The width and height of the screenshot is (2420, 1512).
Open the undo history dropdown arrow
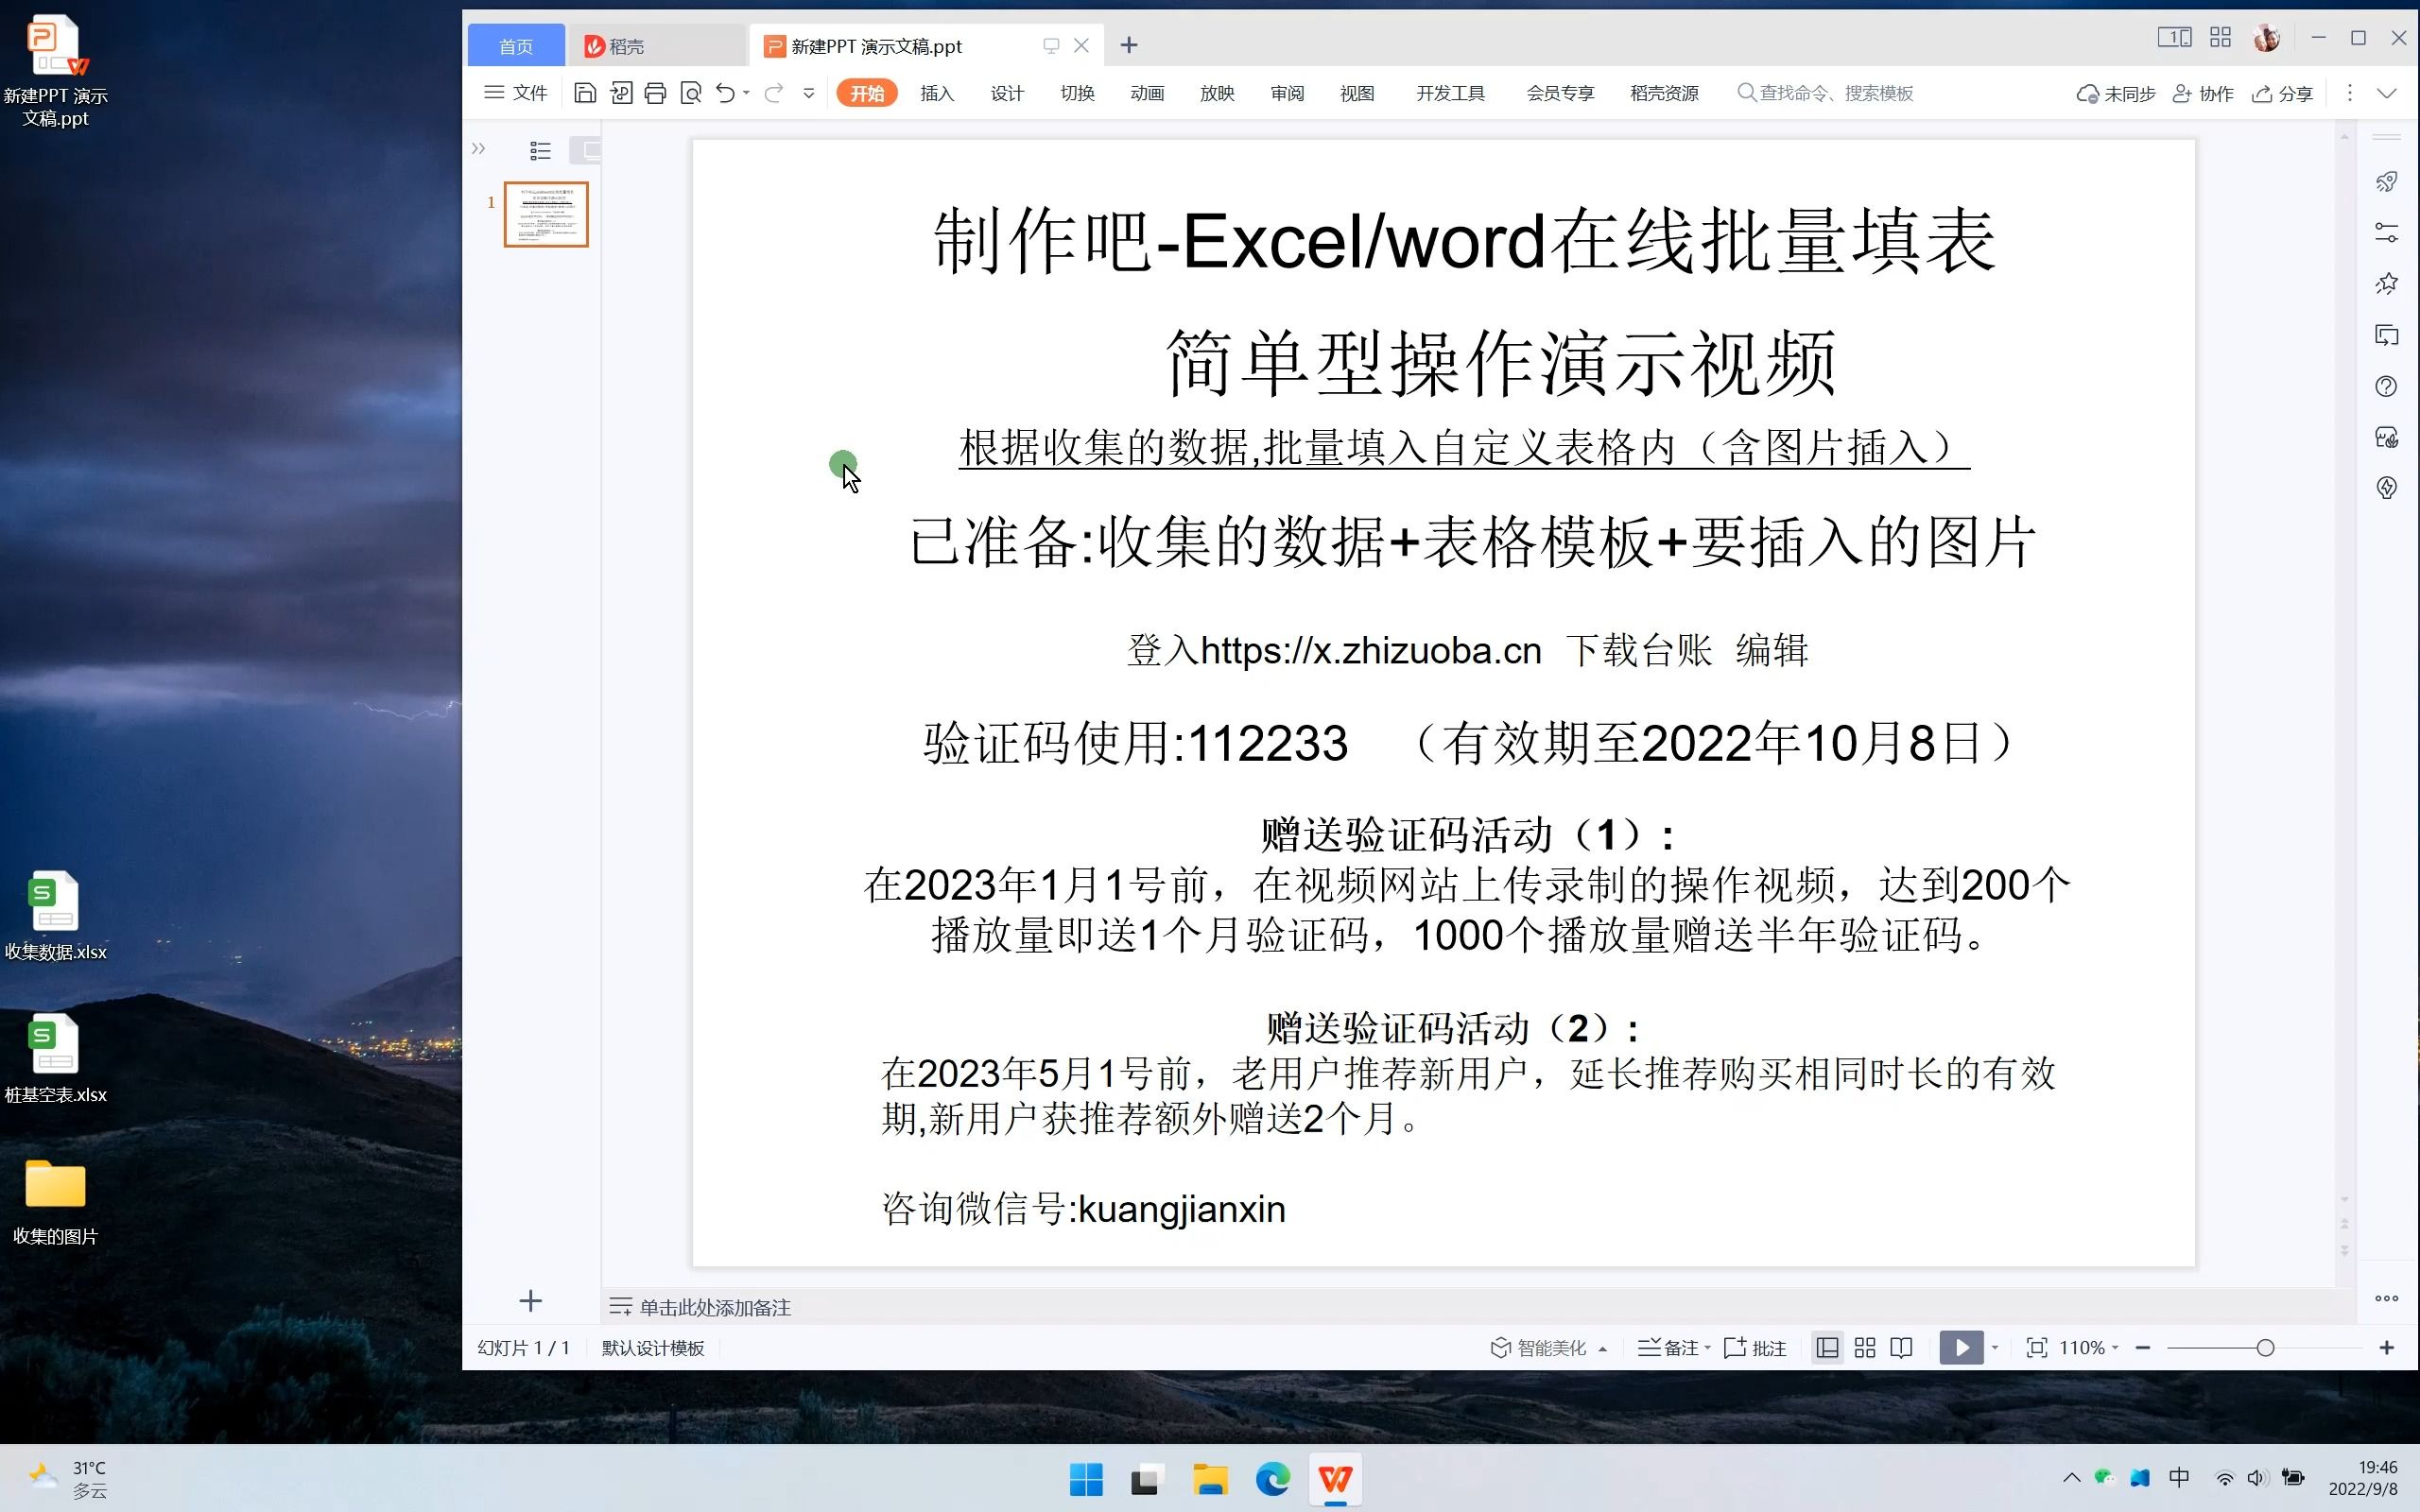coord(746,93)
